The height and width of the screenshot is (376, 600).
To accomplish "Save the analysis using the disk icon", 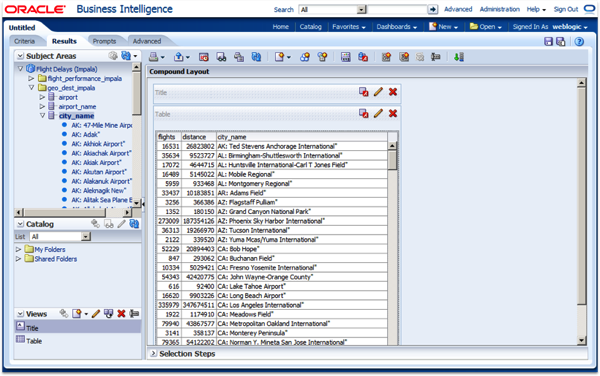I will (x=548, y=41).
